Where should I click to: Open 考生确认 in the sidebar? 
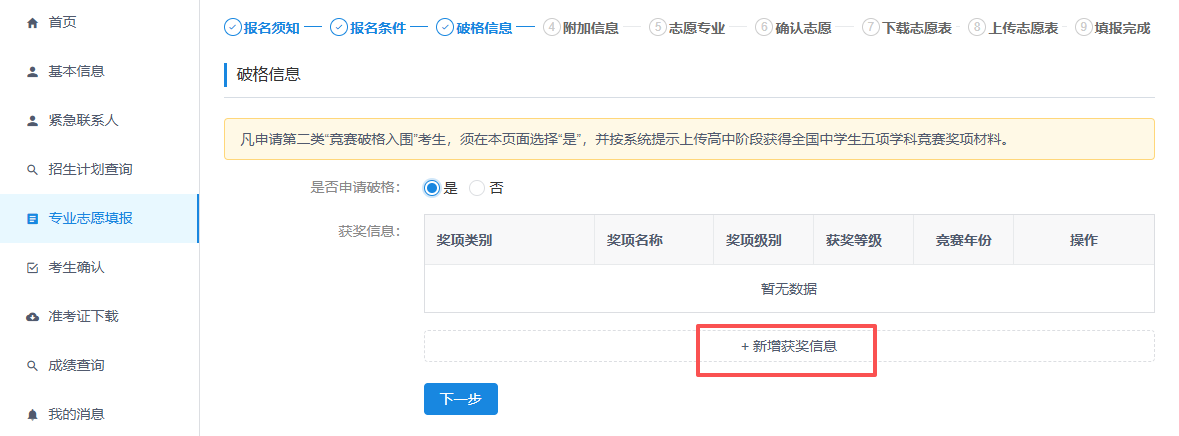pos(76,267)
